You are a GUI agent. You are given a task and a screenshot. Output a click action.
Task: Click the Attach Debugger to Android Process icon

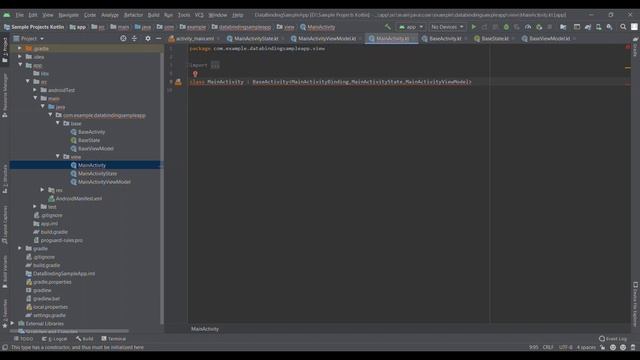539,27
